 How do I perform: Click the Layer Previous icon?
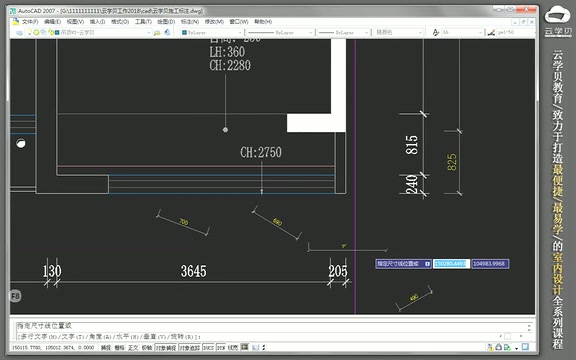point(167,33)
